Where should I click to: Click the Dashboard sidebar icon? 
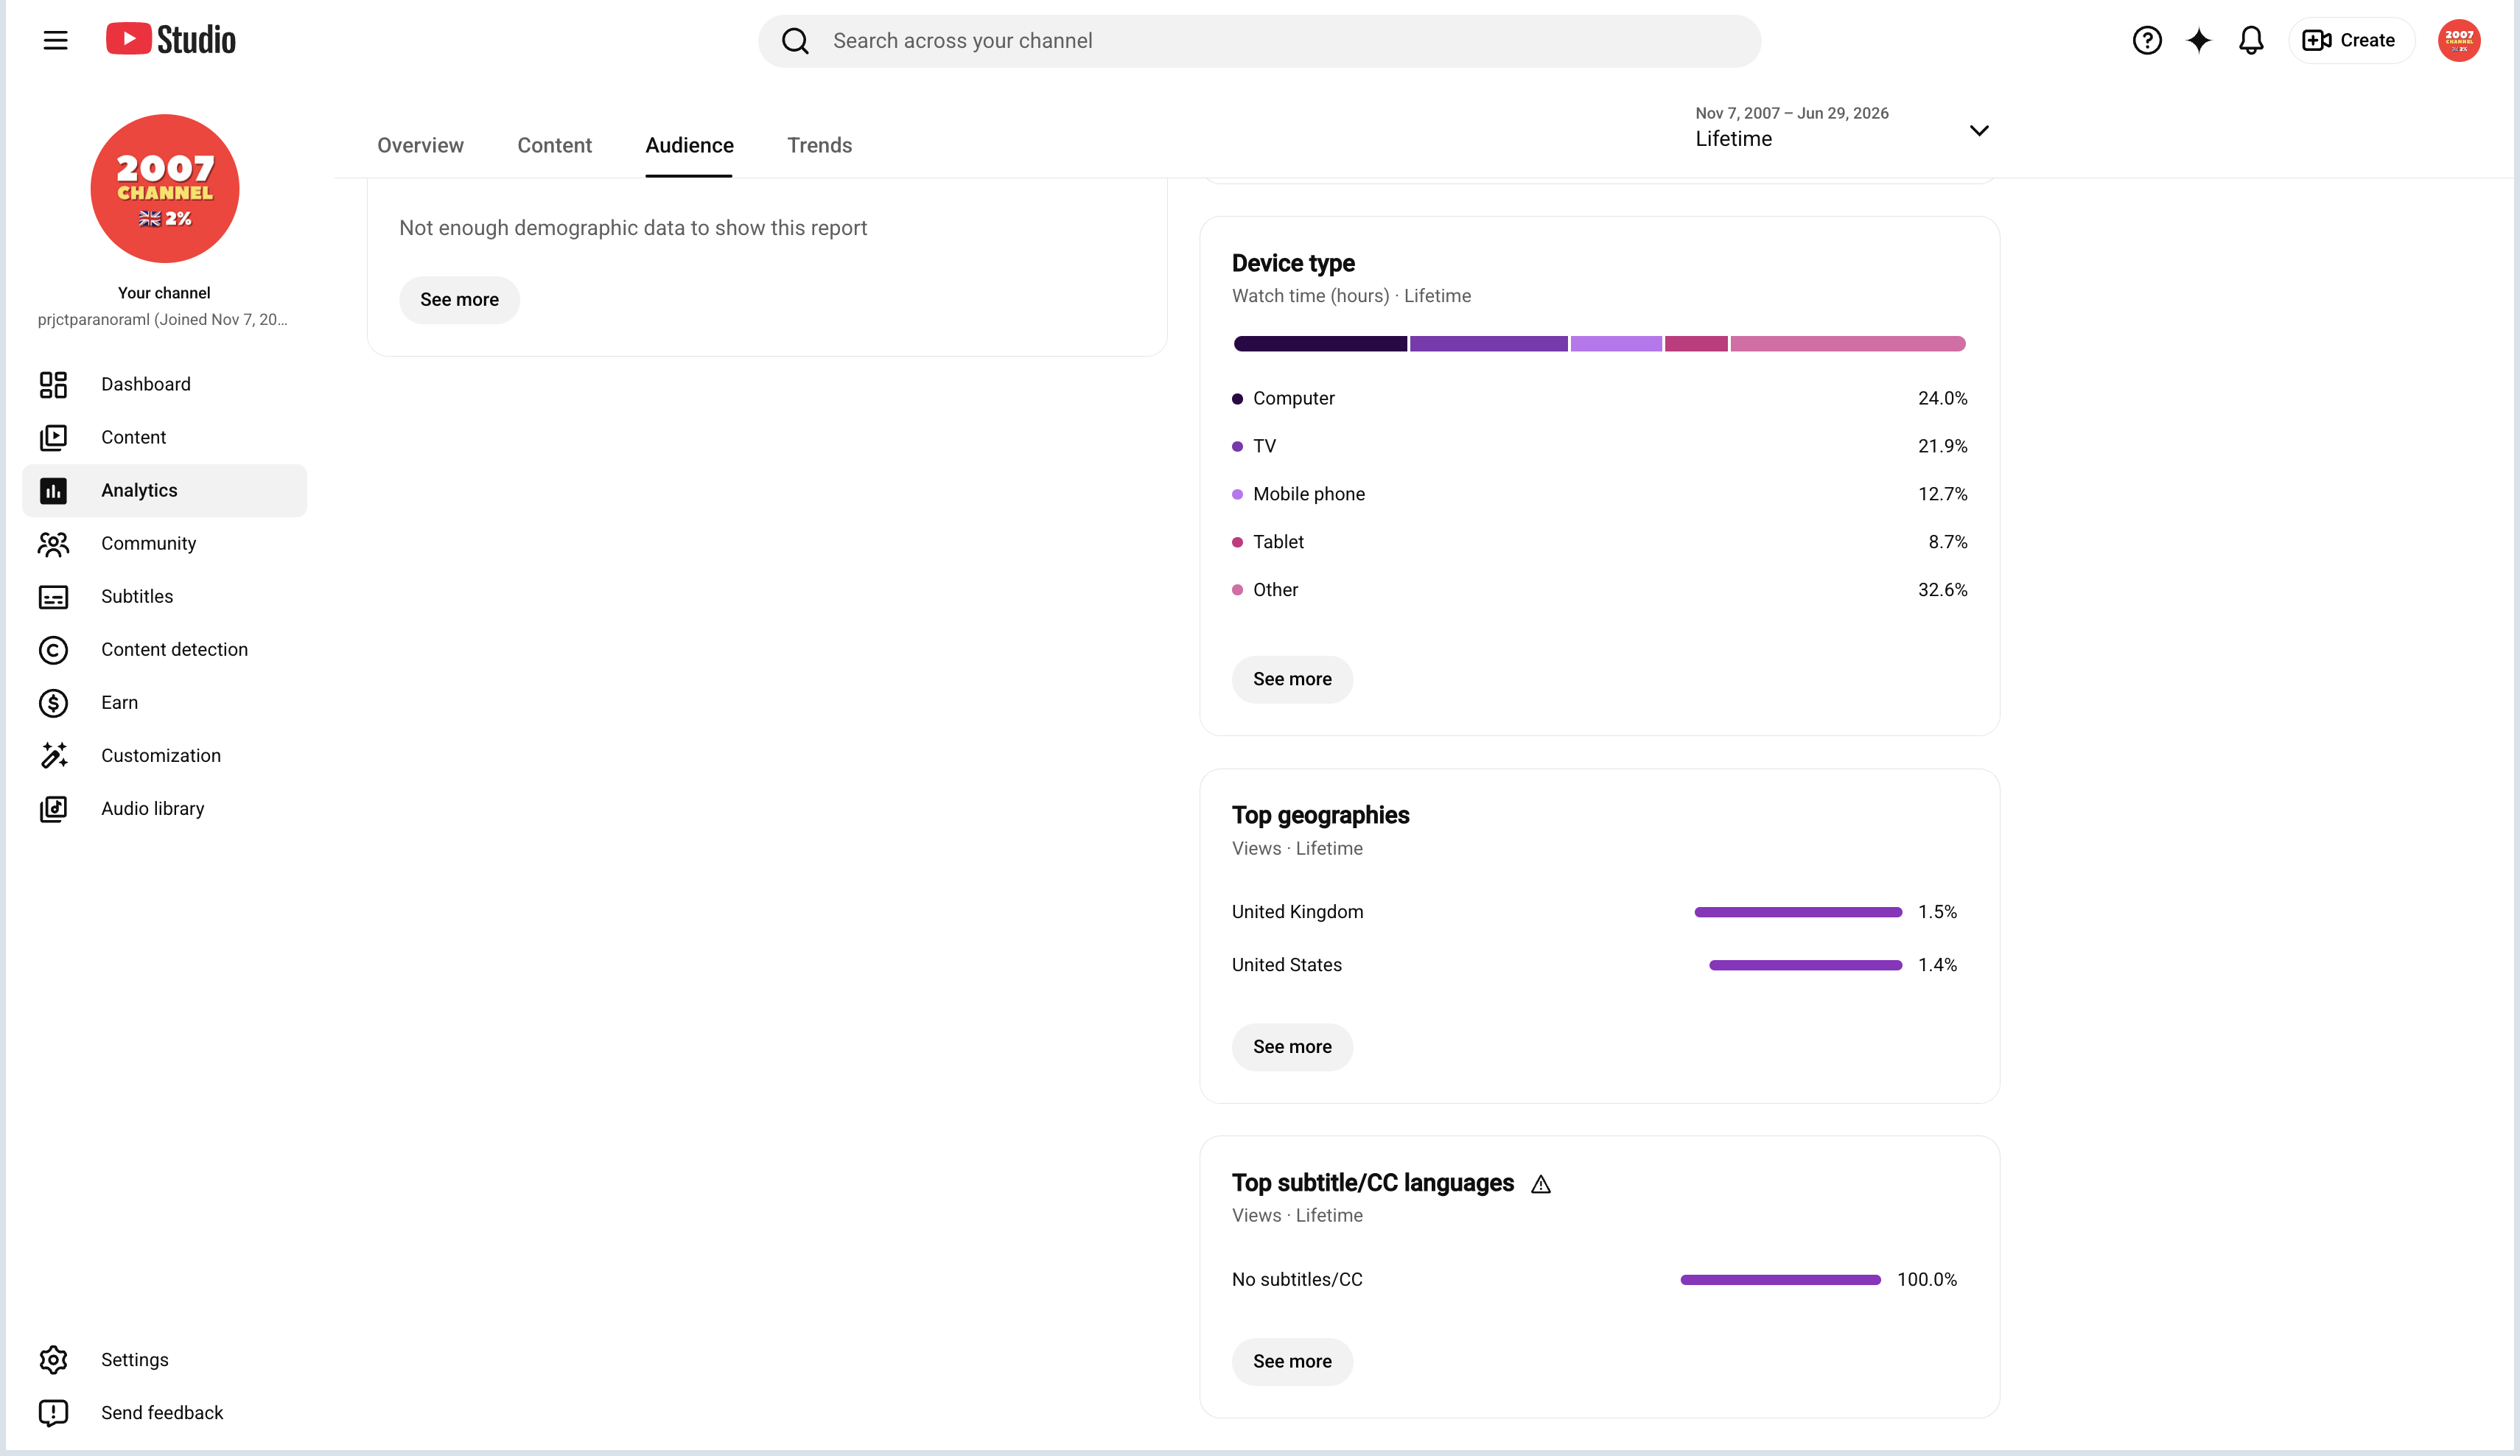[53, 384]
